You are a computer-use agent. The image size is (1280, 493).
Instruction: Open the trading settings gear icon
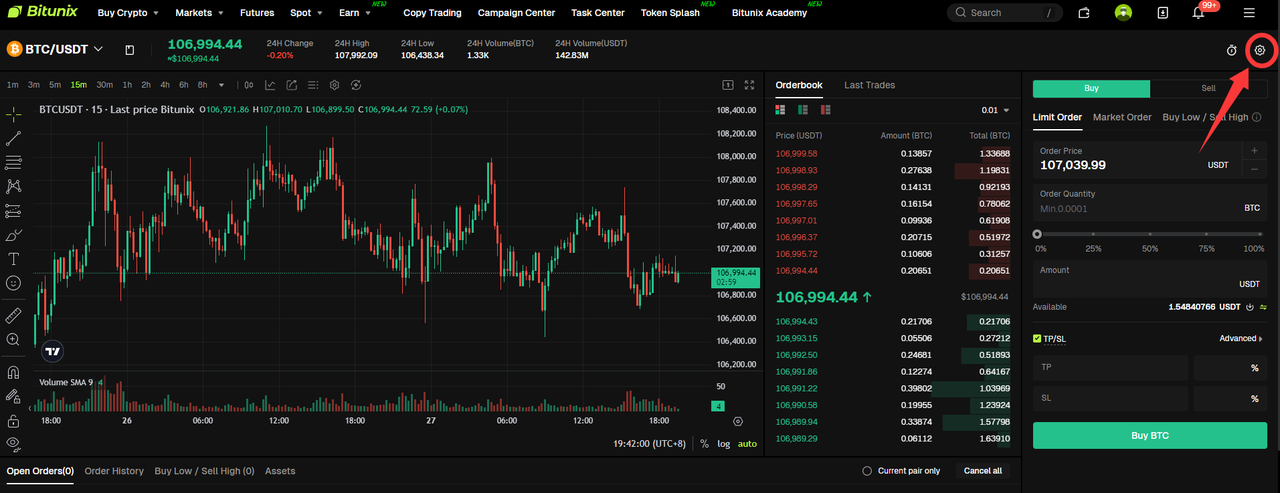[x=1260, y=50]
